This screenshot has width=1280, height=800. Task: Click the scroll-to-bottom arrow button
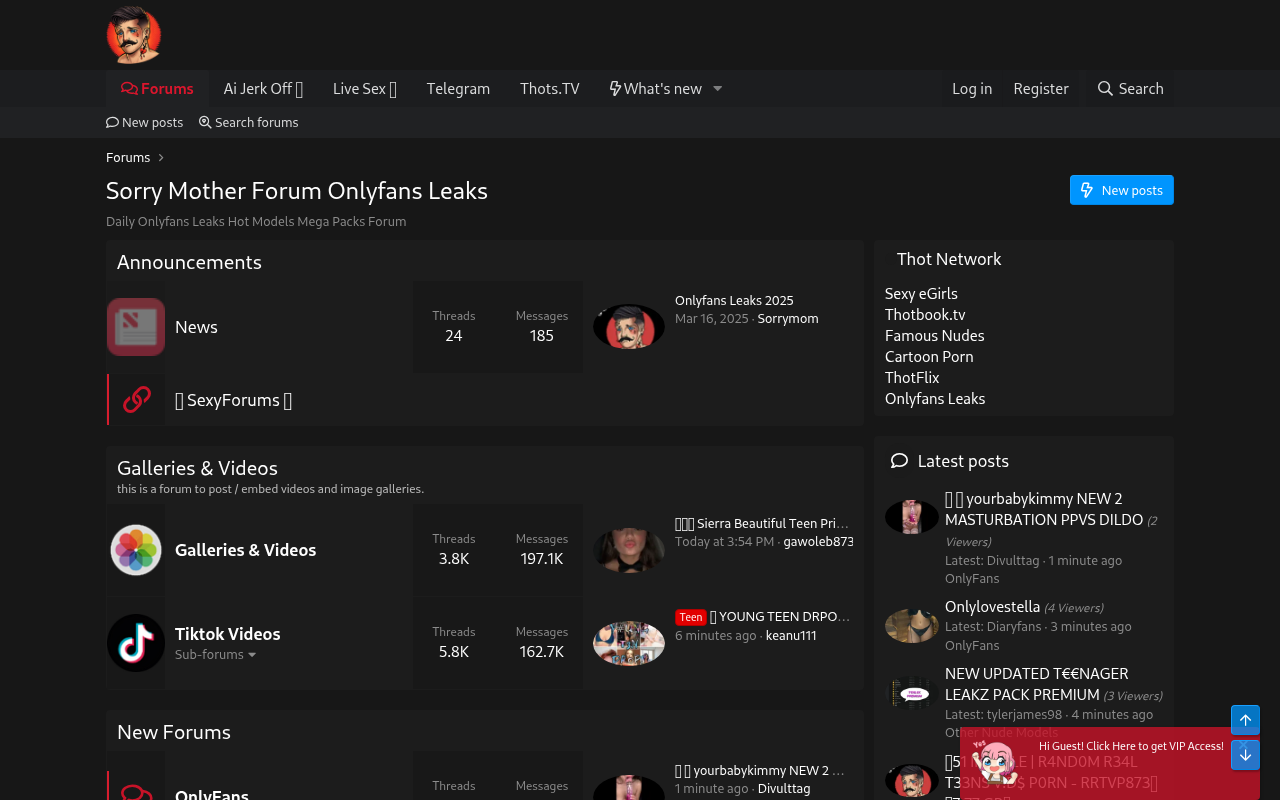coord(1245,755)
